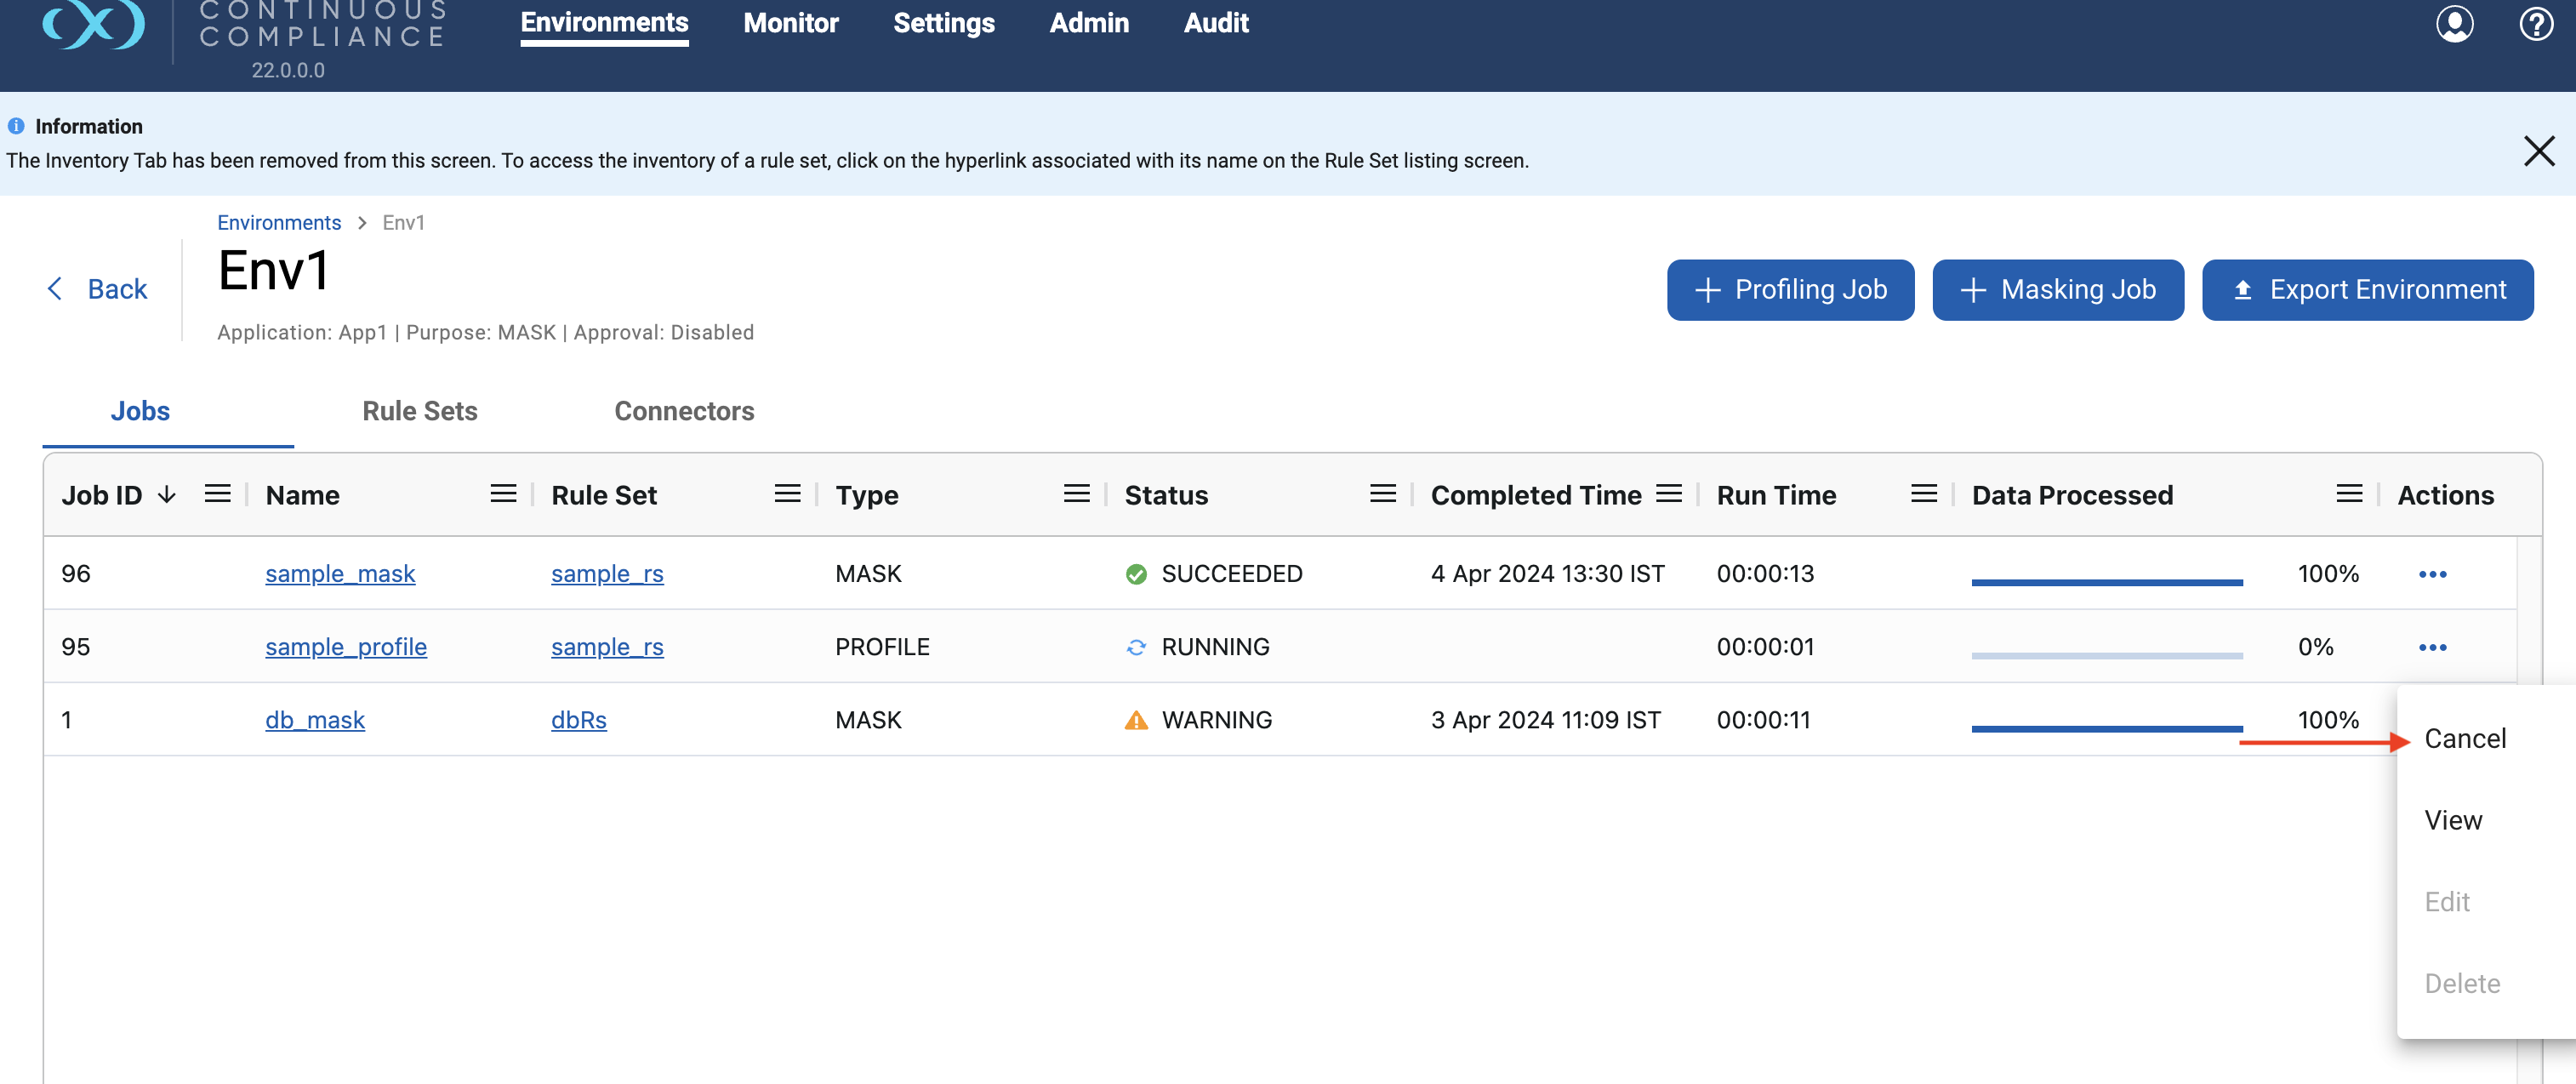
Task: Click the help question mark icon
Action: tap(2535, 24)
